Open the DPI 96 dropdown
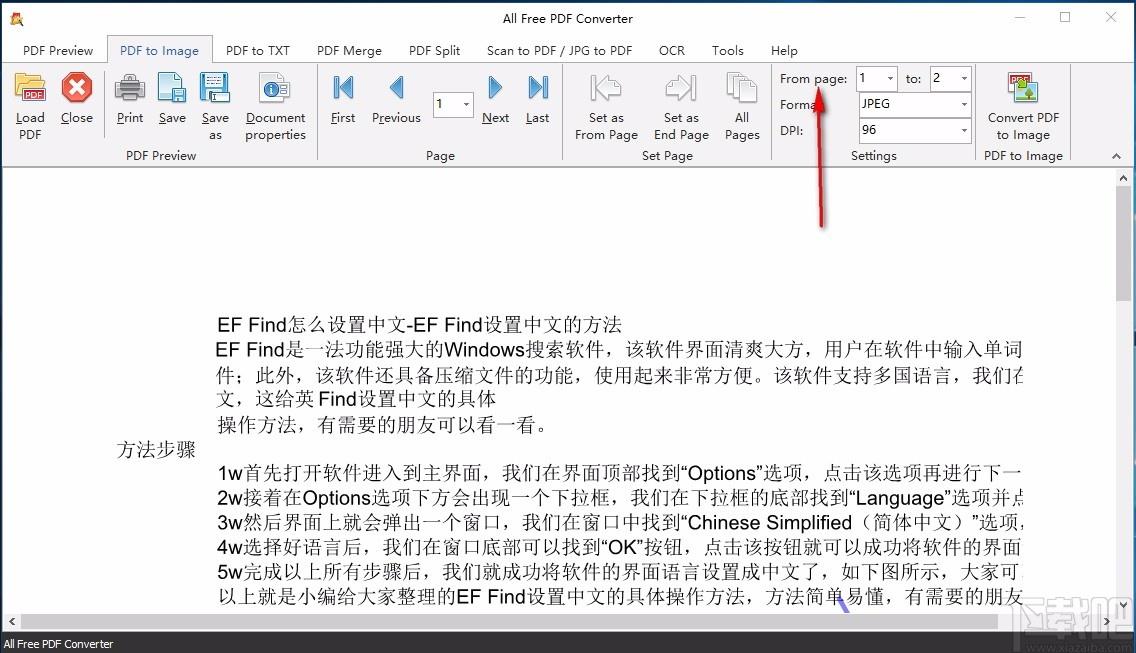This screenshot has height=653, width=1136. coord(964,130)
